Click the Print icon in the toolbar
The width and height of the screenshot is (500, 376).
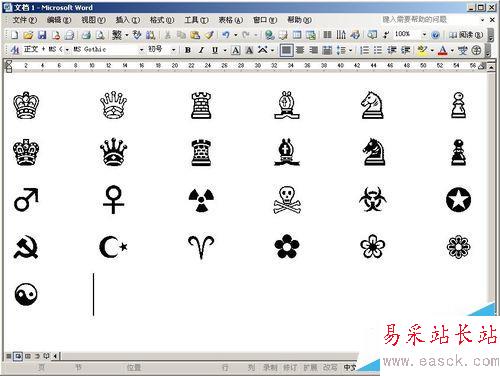85,35
